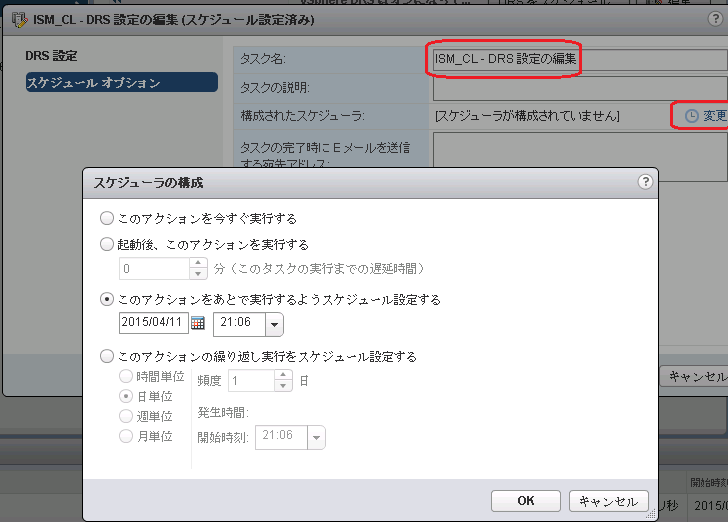728x522 pixels.
Task: Open the DRS 設定 section
Action: [51, 56]
